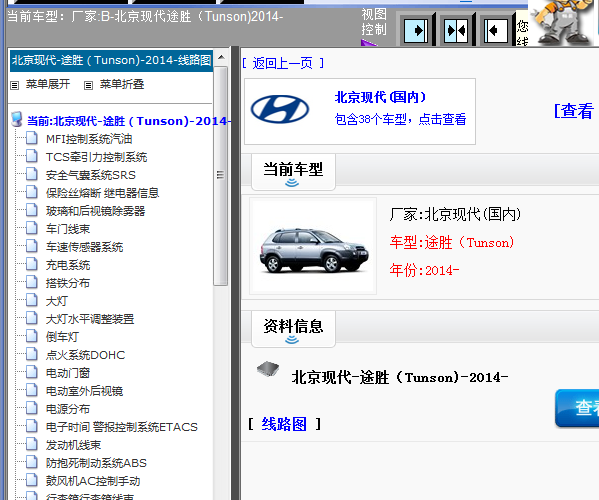Viewport: 599px width, 500px height.
Task: Click 菜单展开 to expand all menus
Action: tap(48, 84)
